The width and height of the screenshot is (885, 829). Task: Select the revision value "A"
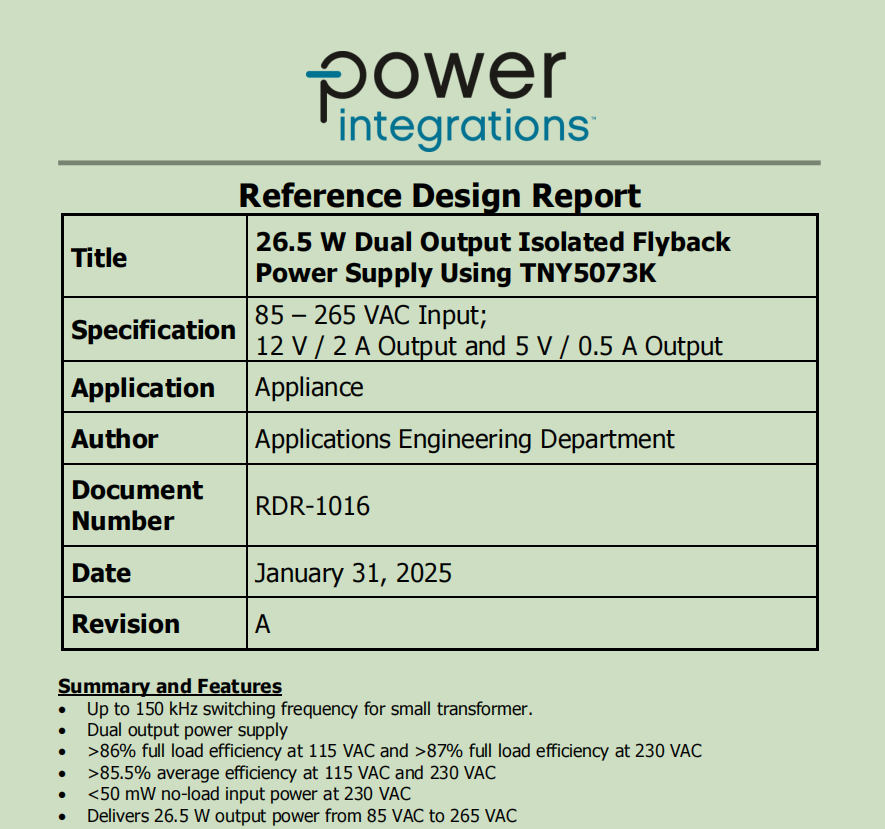(x=262, y=624)
